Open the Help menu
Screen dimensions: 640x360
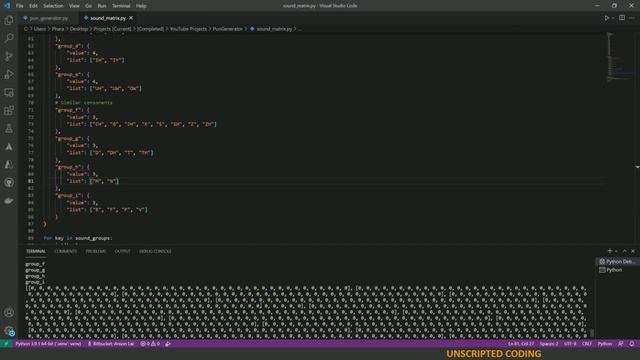click(141, 6)
